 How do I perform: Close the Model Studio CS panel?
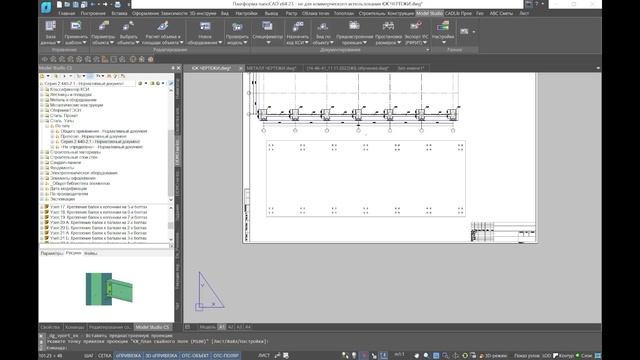click(179, 68)
